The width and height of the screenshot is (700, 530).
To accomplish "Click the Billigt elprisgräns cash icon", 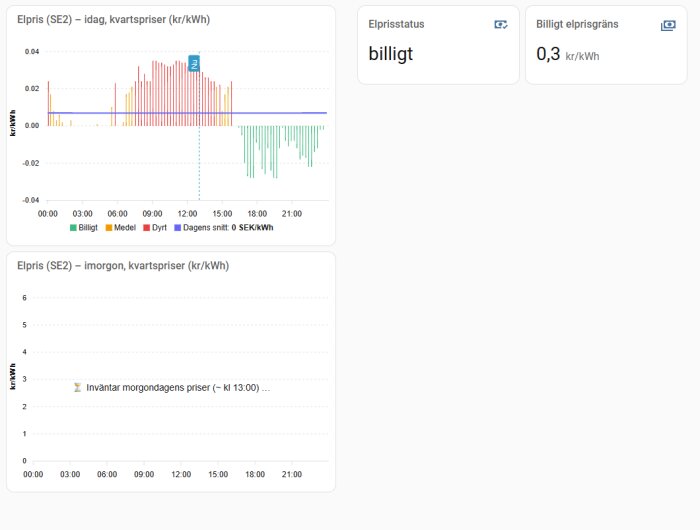I will pos(668,25).
